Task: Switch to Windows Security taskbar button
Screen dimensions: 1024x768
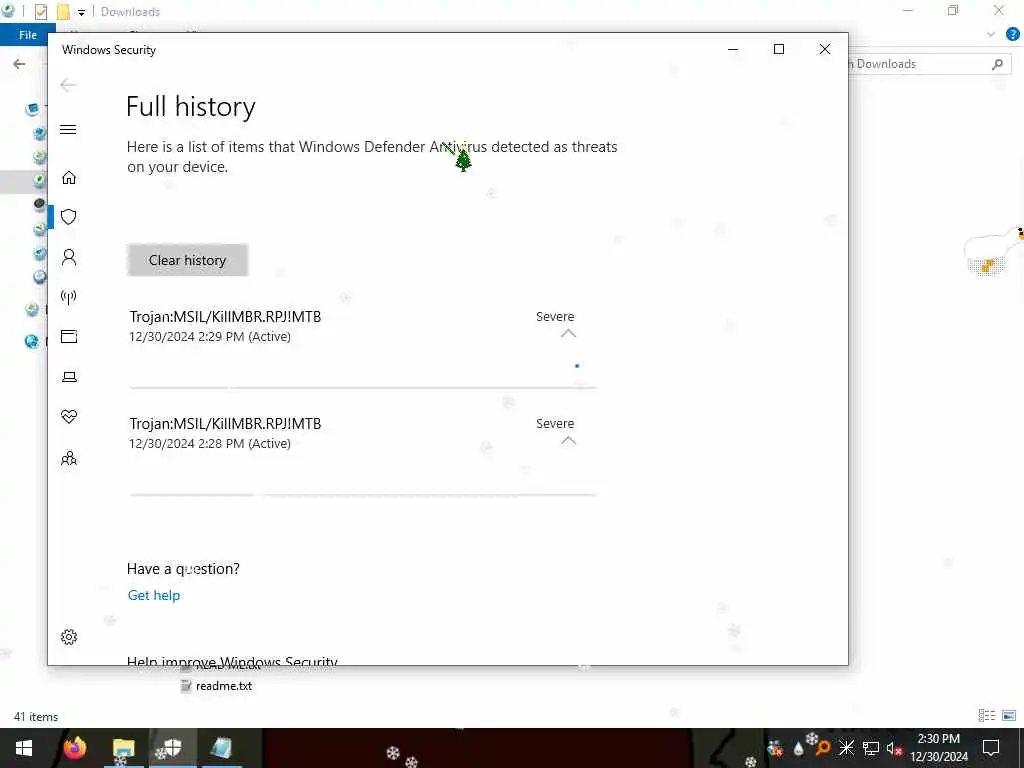Action: (x=172, y=748)
